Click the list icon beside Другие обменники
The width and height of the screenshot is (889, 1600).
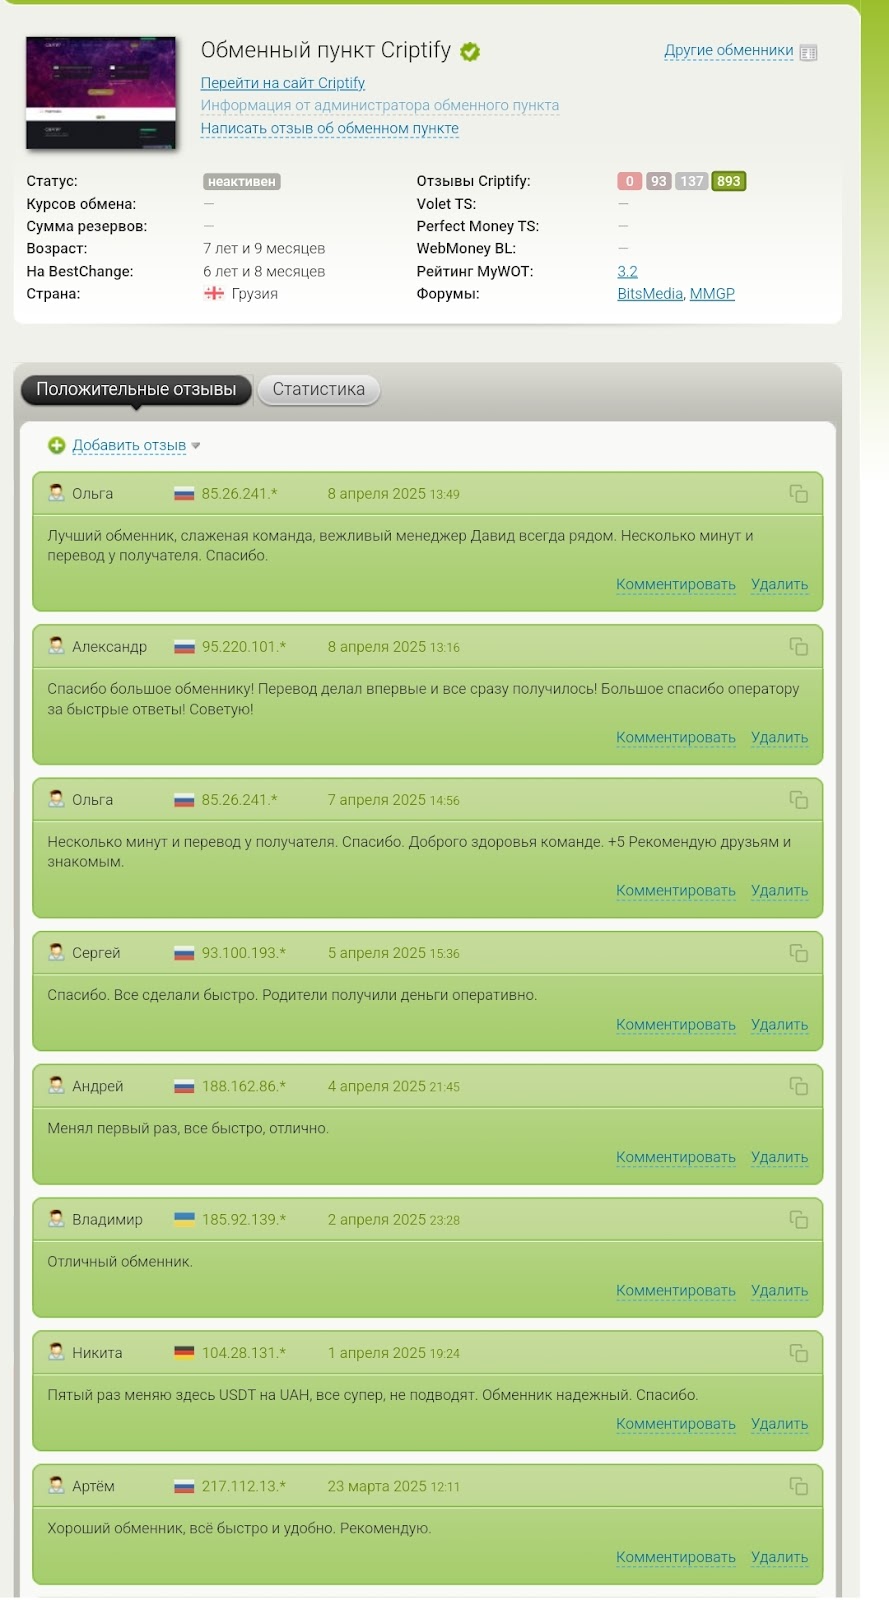point(809,52)
